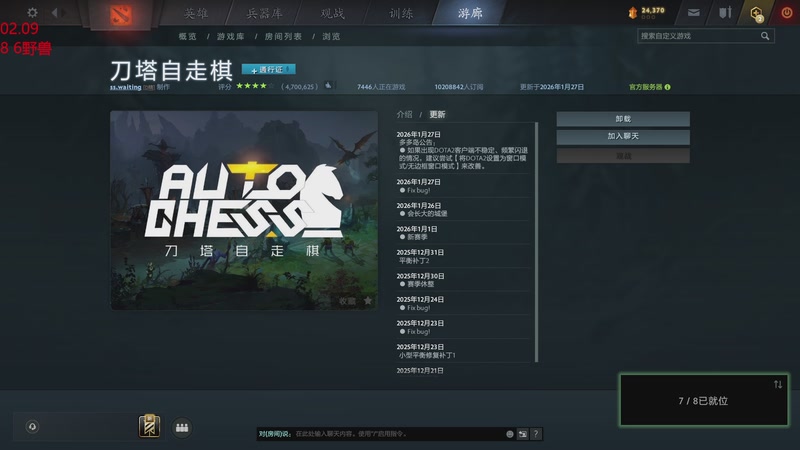Click the 加入聊天 button
This screenshot has width=800, height=450.
click(623, 137)
